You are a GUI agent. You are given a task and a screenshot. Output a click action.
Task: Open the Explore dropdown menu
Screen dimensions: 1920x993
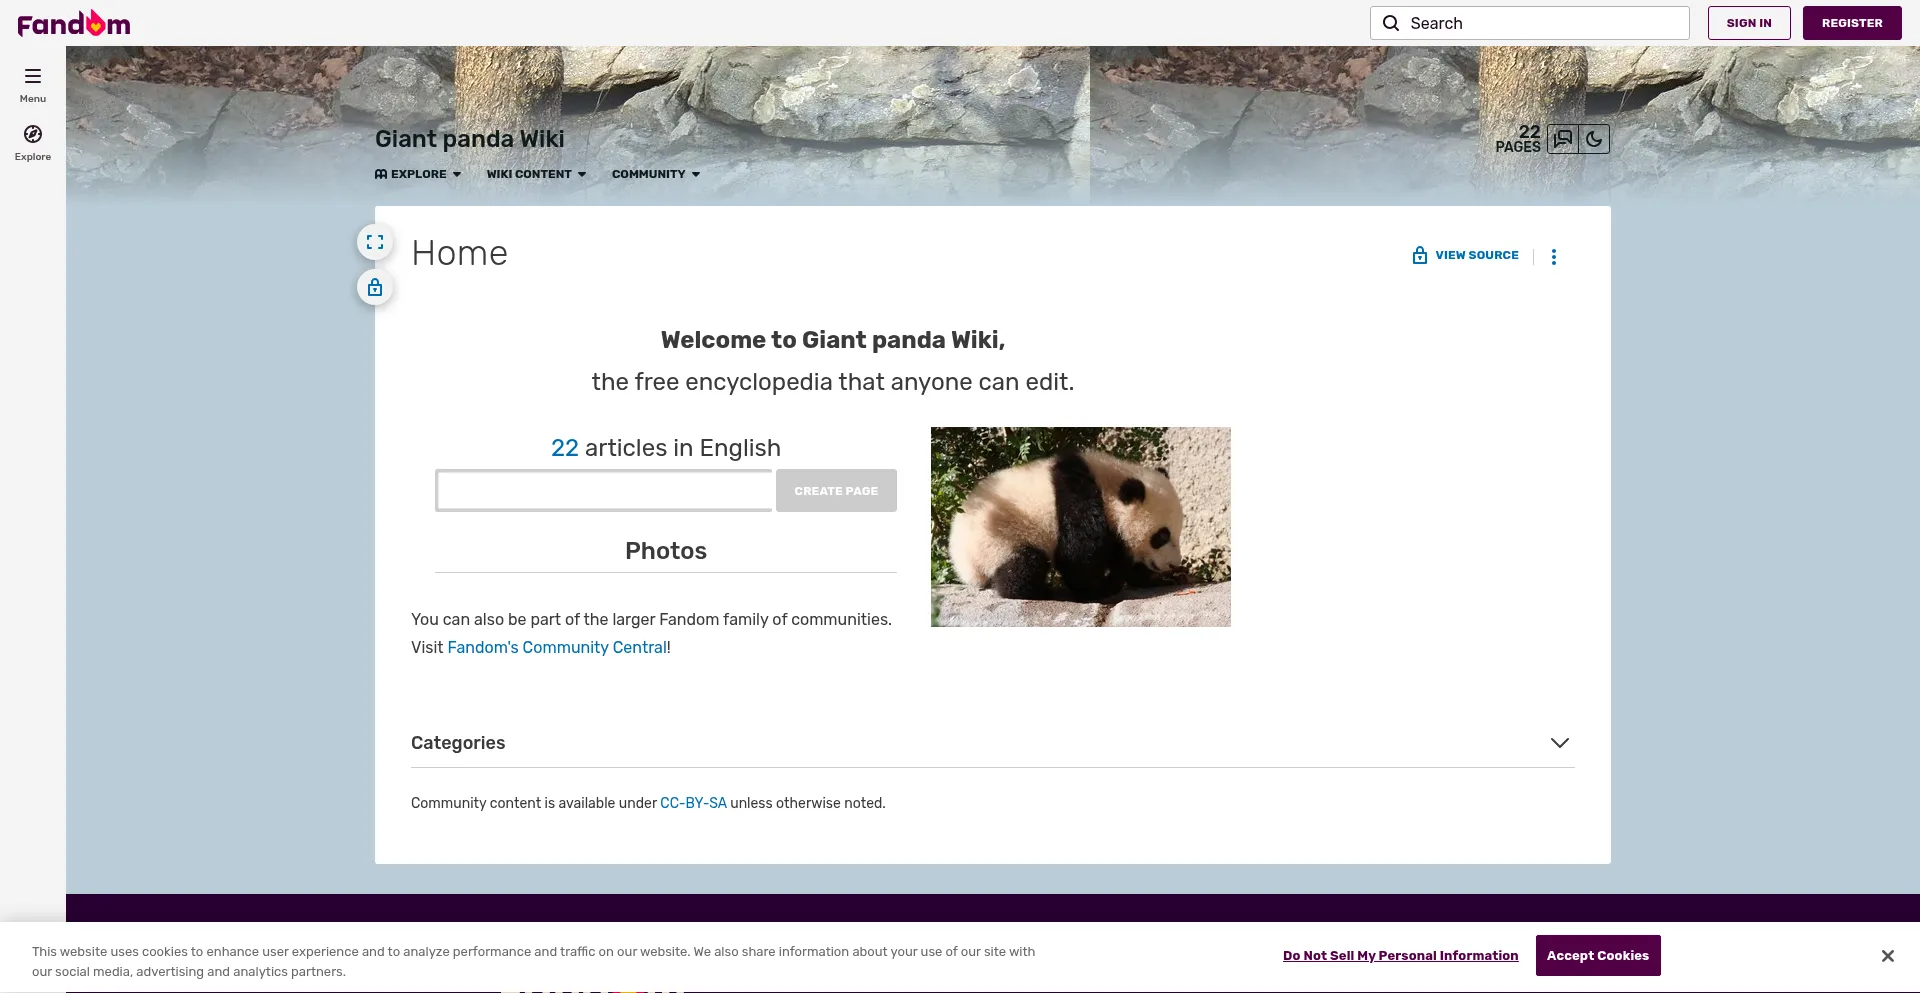point(418,174)
